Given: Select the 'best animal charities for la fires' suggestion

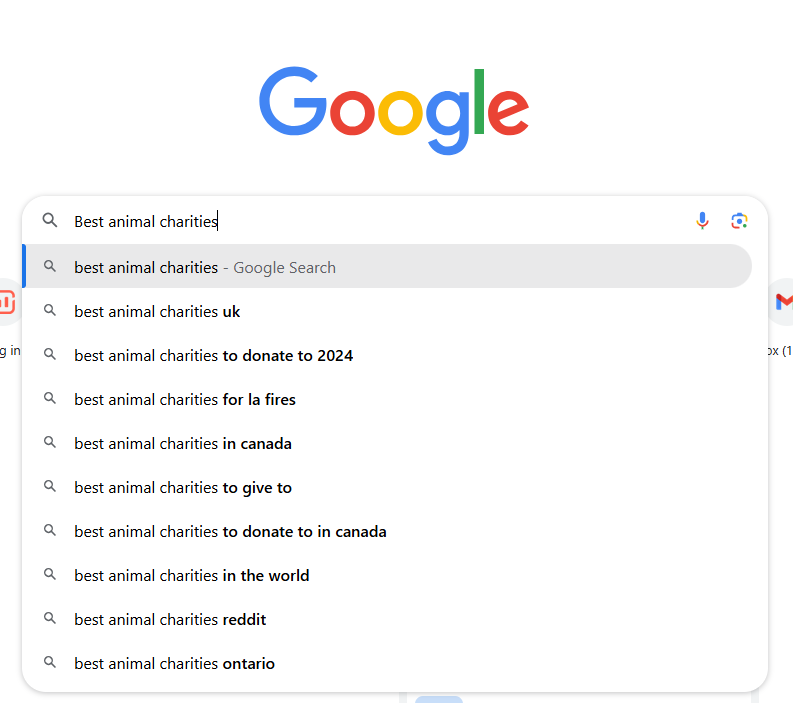Looking at the screenshot, I should pyautogui.click(x=185, y=399).
